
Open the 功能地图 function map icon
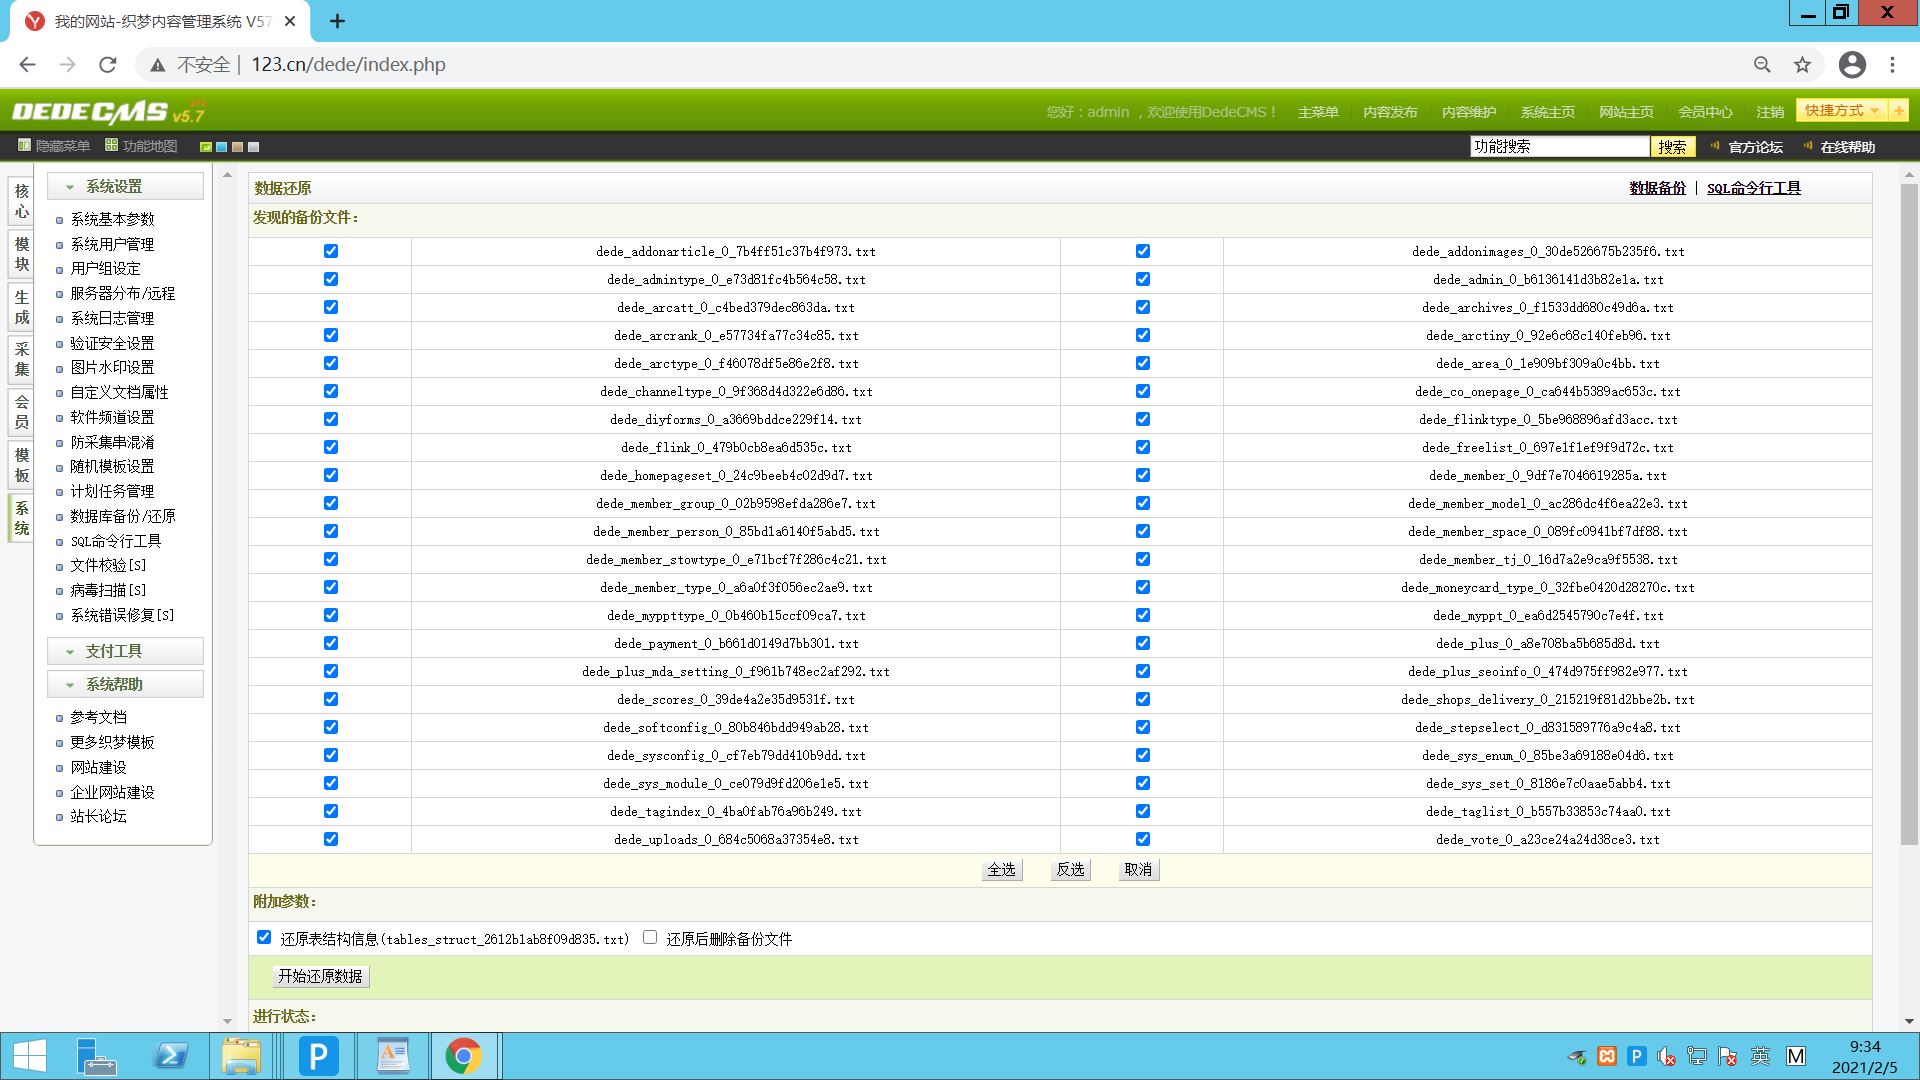click(111, 146)
